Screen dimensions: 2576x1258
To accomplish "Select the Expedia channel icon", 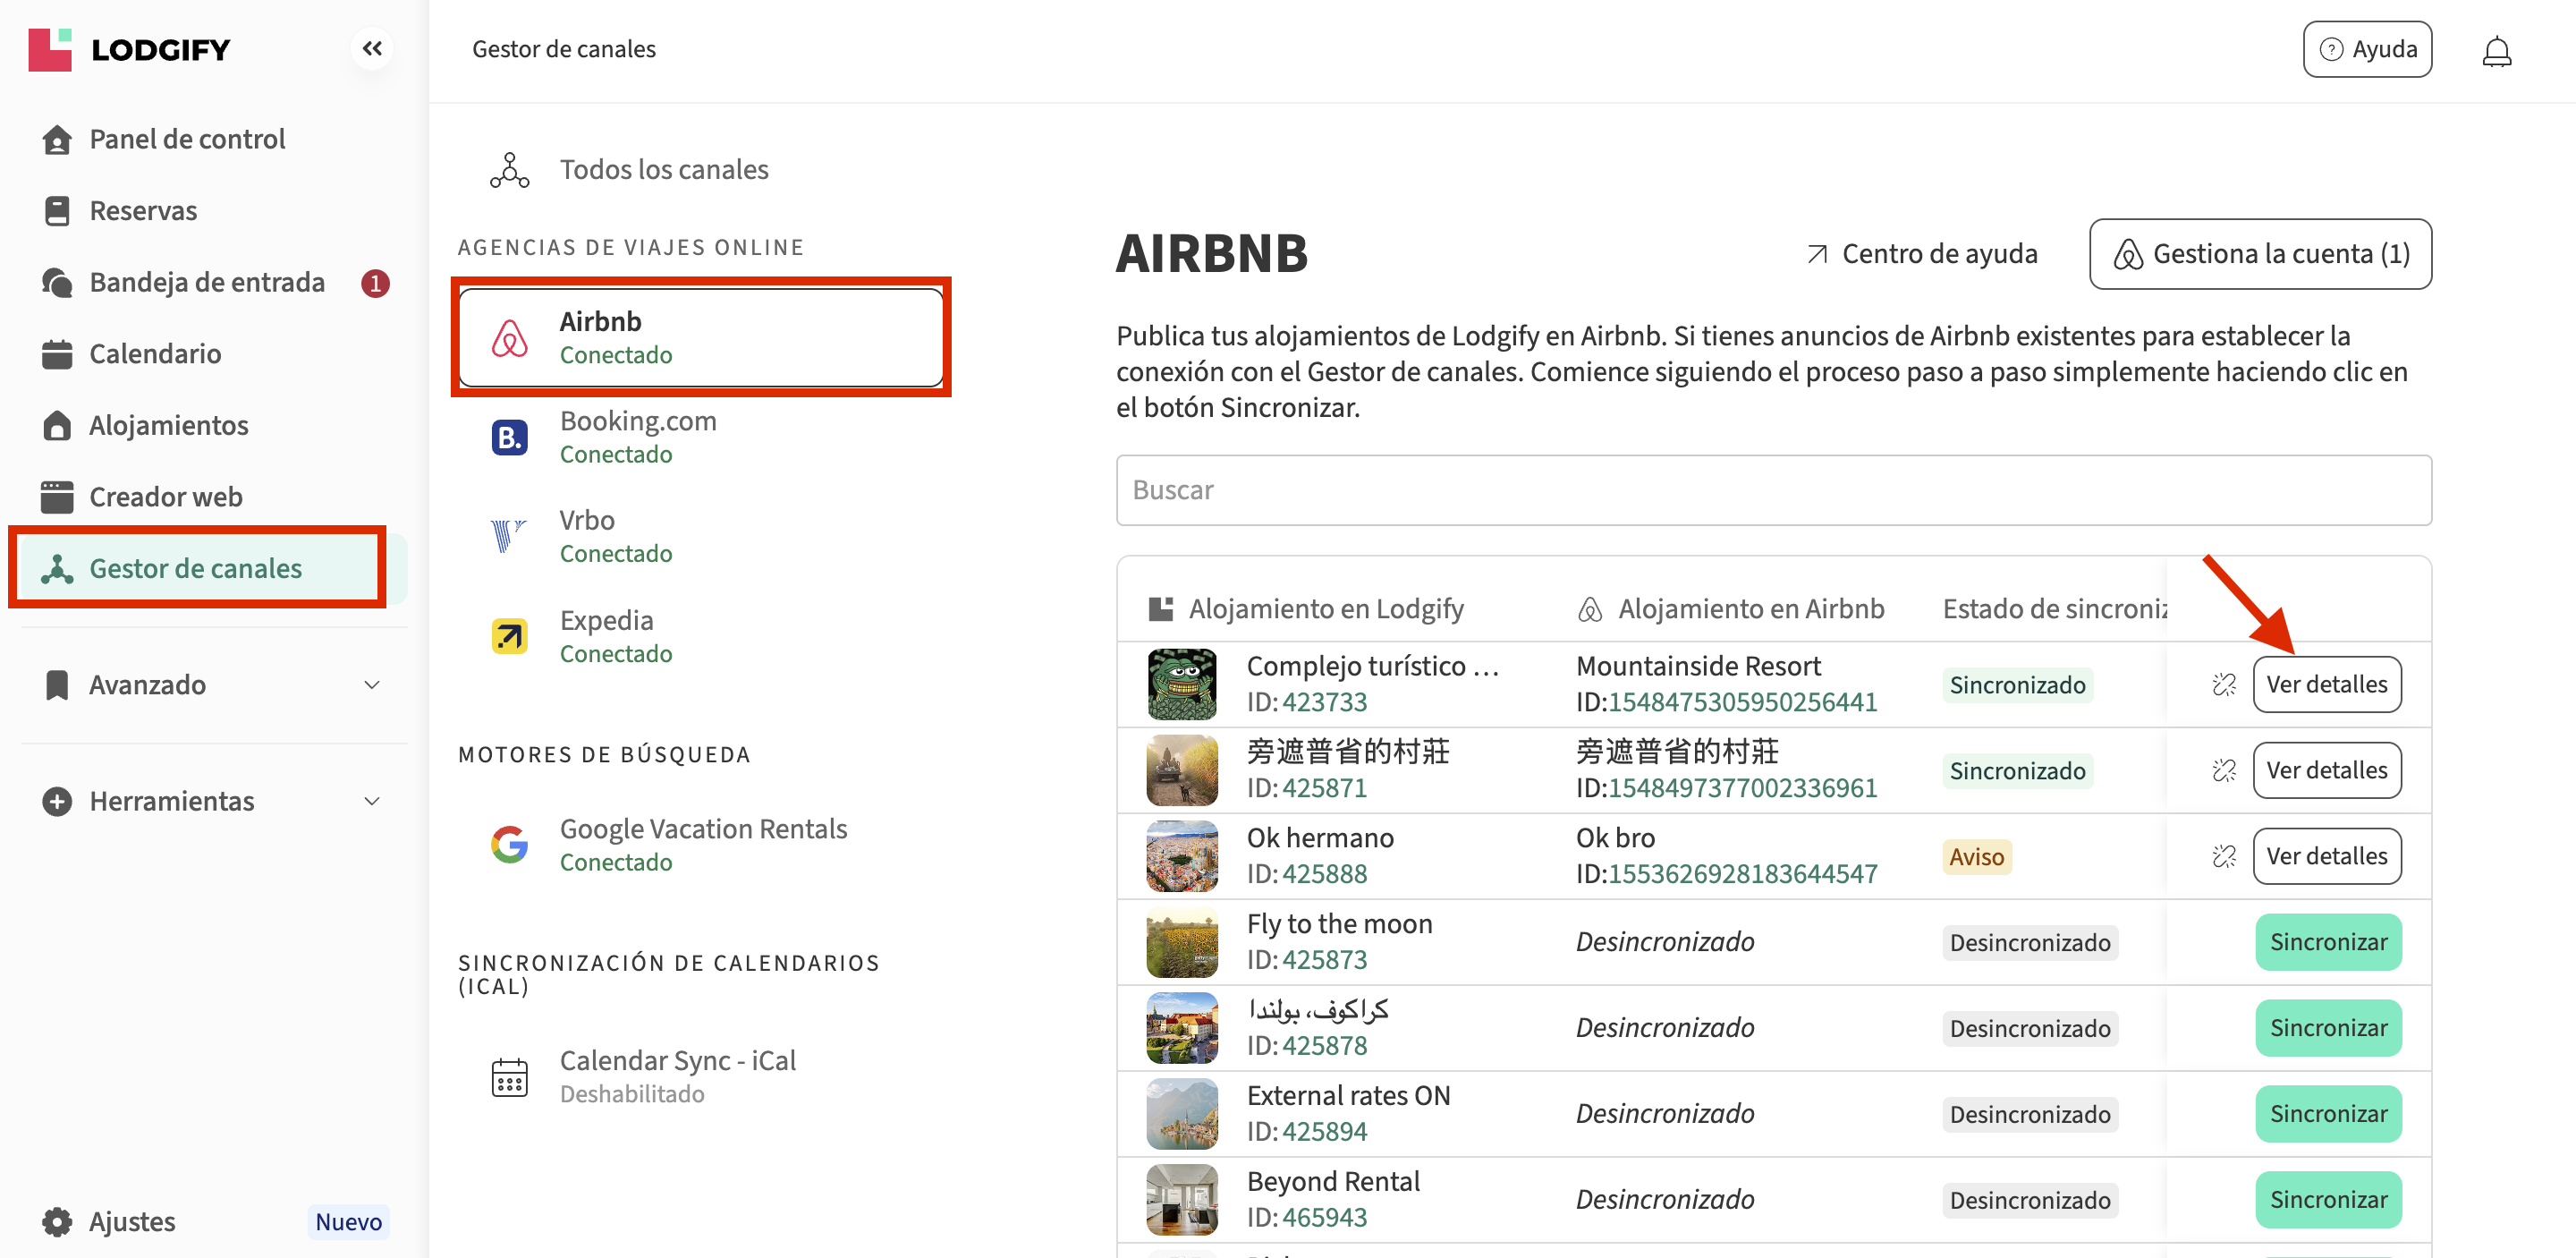I will [509, 636].
